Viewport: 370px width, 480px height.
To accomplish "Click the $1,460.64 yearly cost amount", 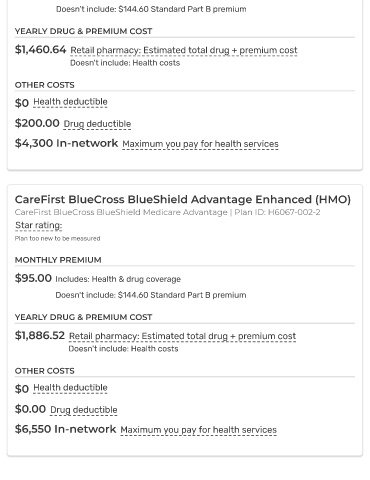I will (x=41, y=50).
